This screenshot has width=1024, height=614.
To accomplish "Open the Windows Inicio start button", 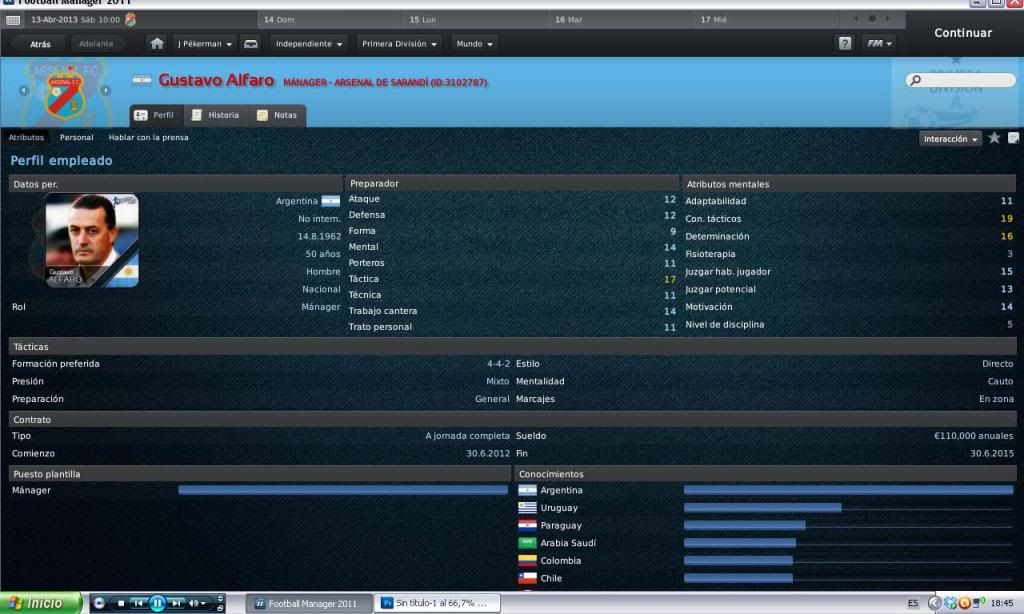I will (x=41, y=604).
